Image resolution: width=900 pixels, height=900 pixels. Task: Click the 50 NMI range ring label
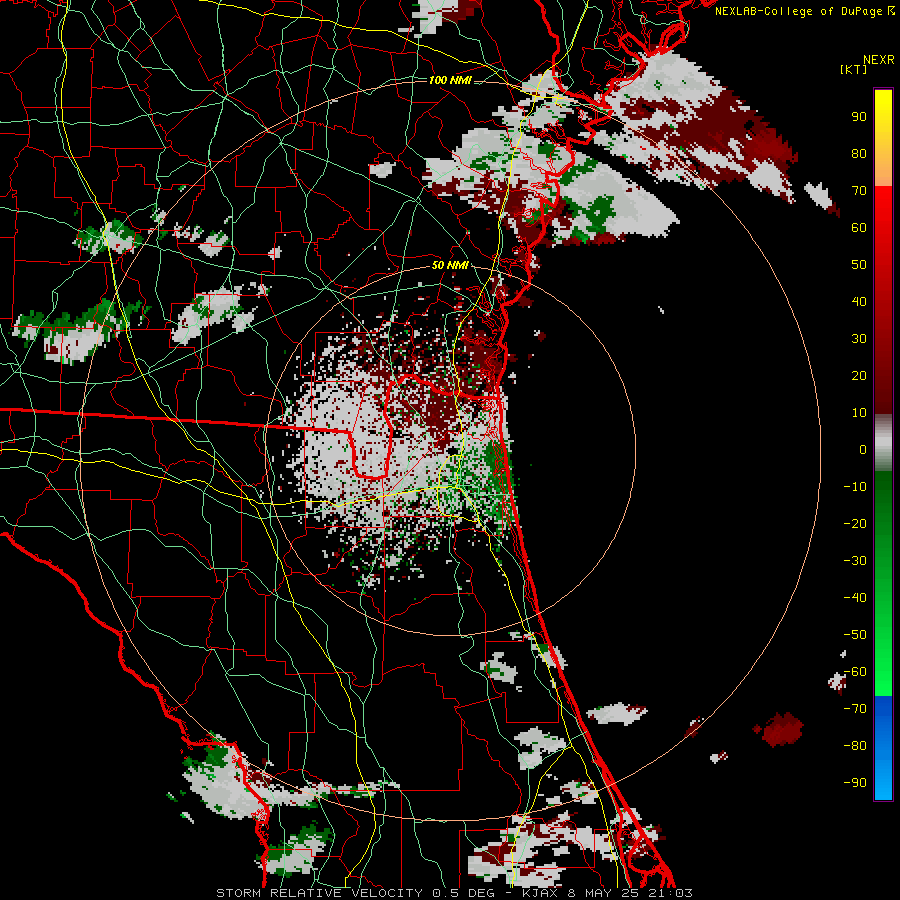(x=450, y=265)
